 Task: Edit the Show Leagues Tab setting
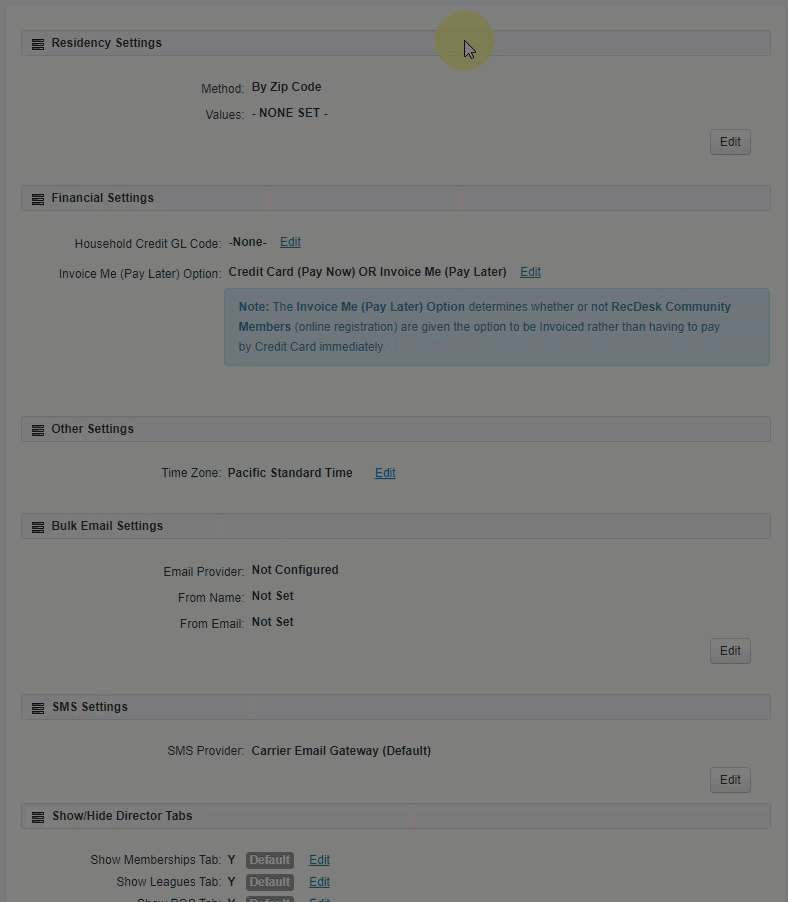coord(319,882)
